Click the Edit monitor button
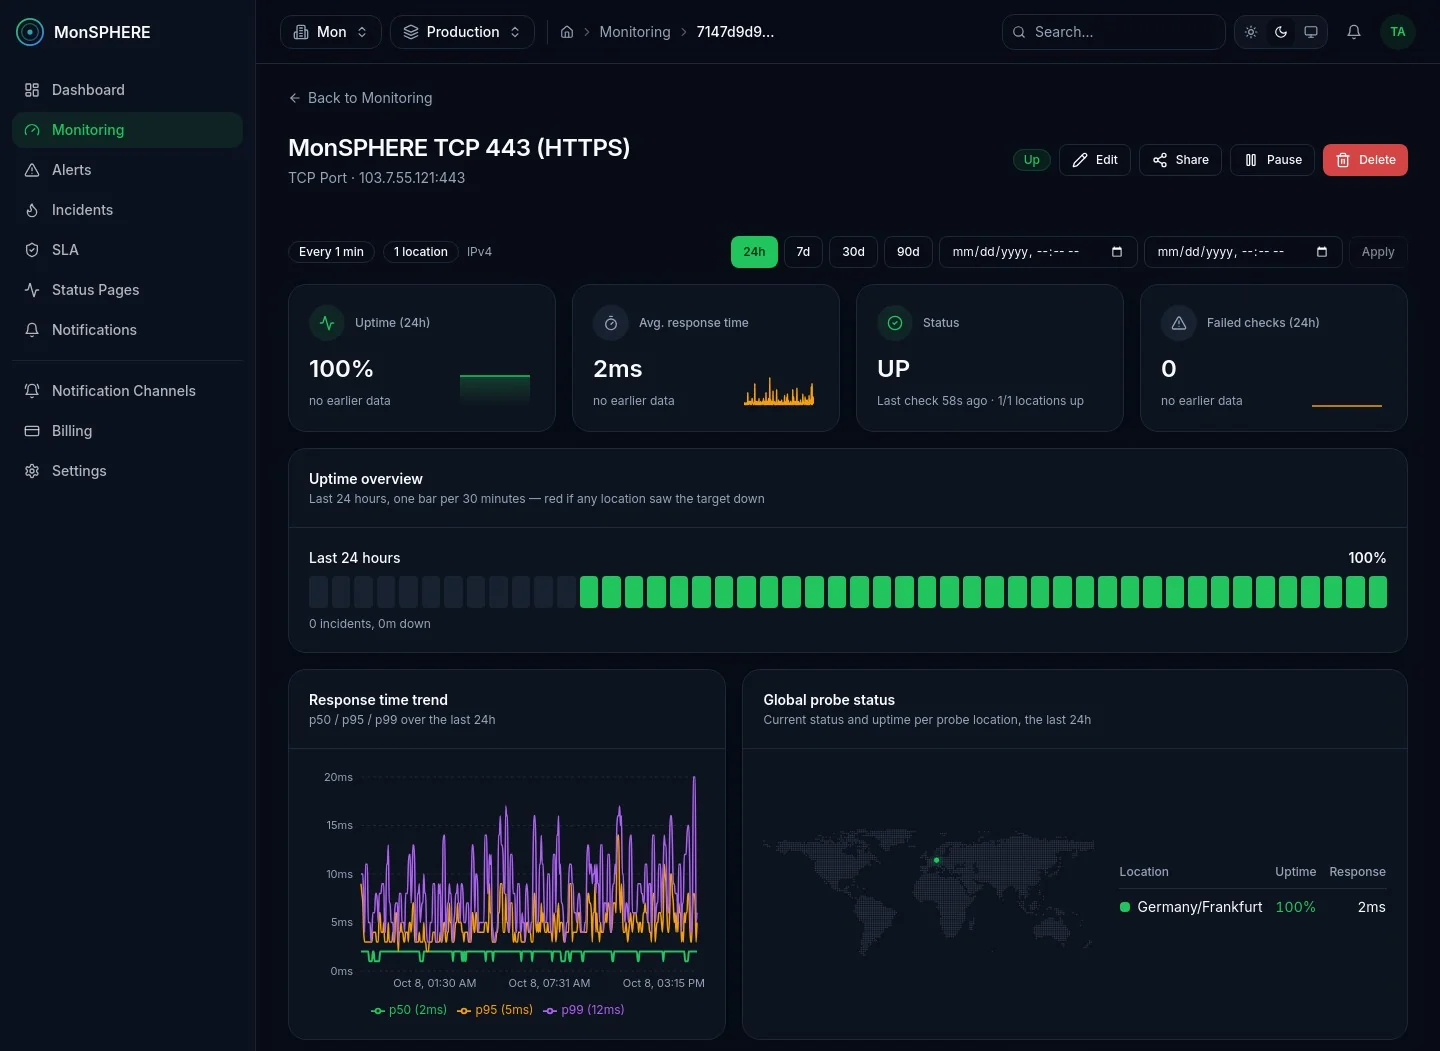Viewport: 1440px width, 1051px height. tap(1095, 160)
